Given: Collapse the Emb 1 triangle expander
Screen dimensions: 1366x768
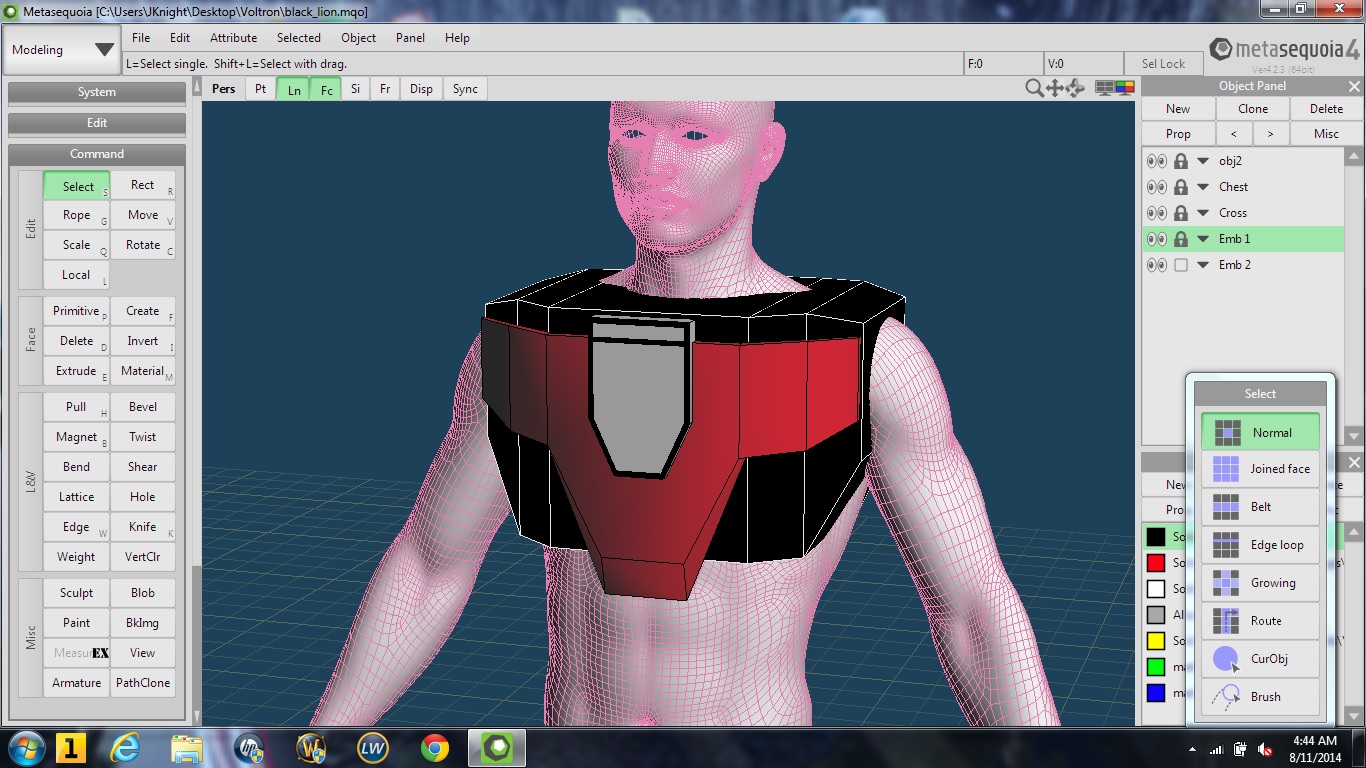Looking at the screenshot, I should tap(1203, 239).
